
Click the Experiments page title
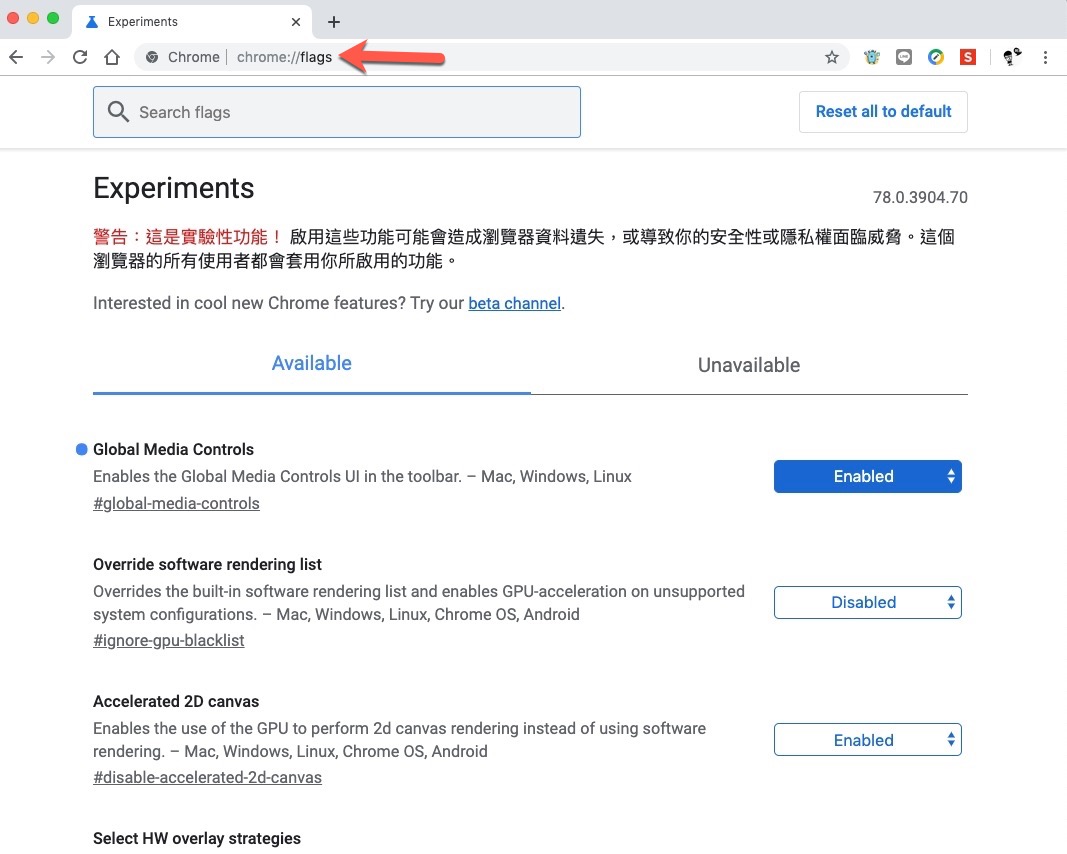[174, 188]
